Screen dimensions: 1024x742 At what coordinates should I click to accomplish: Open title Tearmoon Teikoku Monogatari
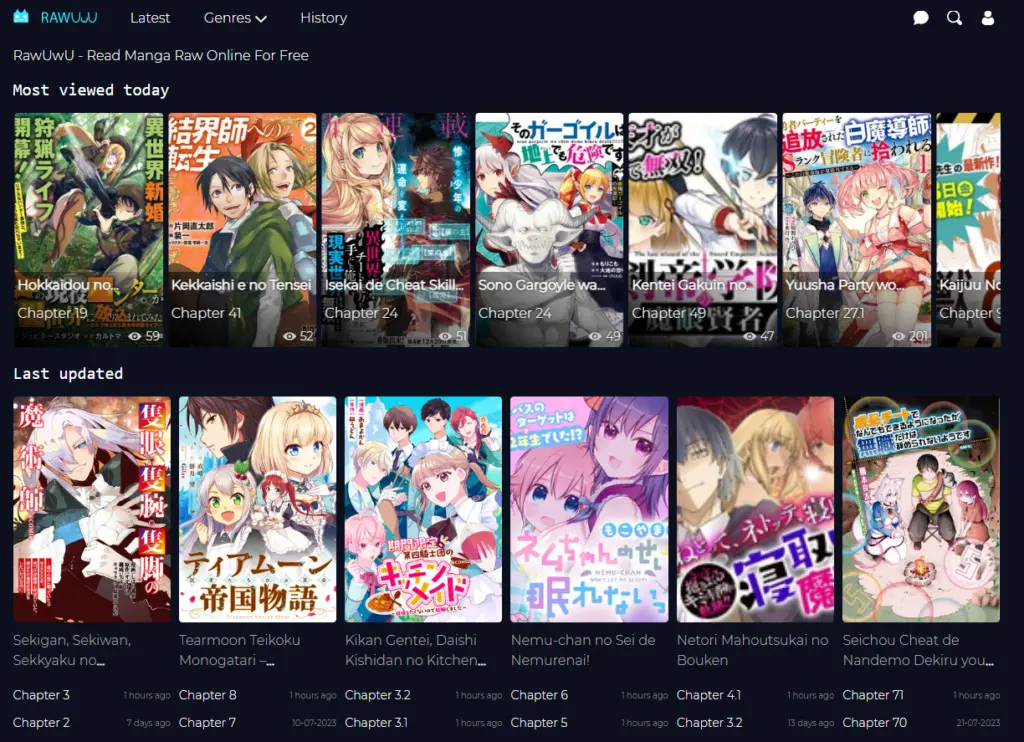tap(239, 650)
